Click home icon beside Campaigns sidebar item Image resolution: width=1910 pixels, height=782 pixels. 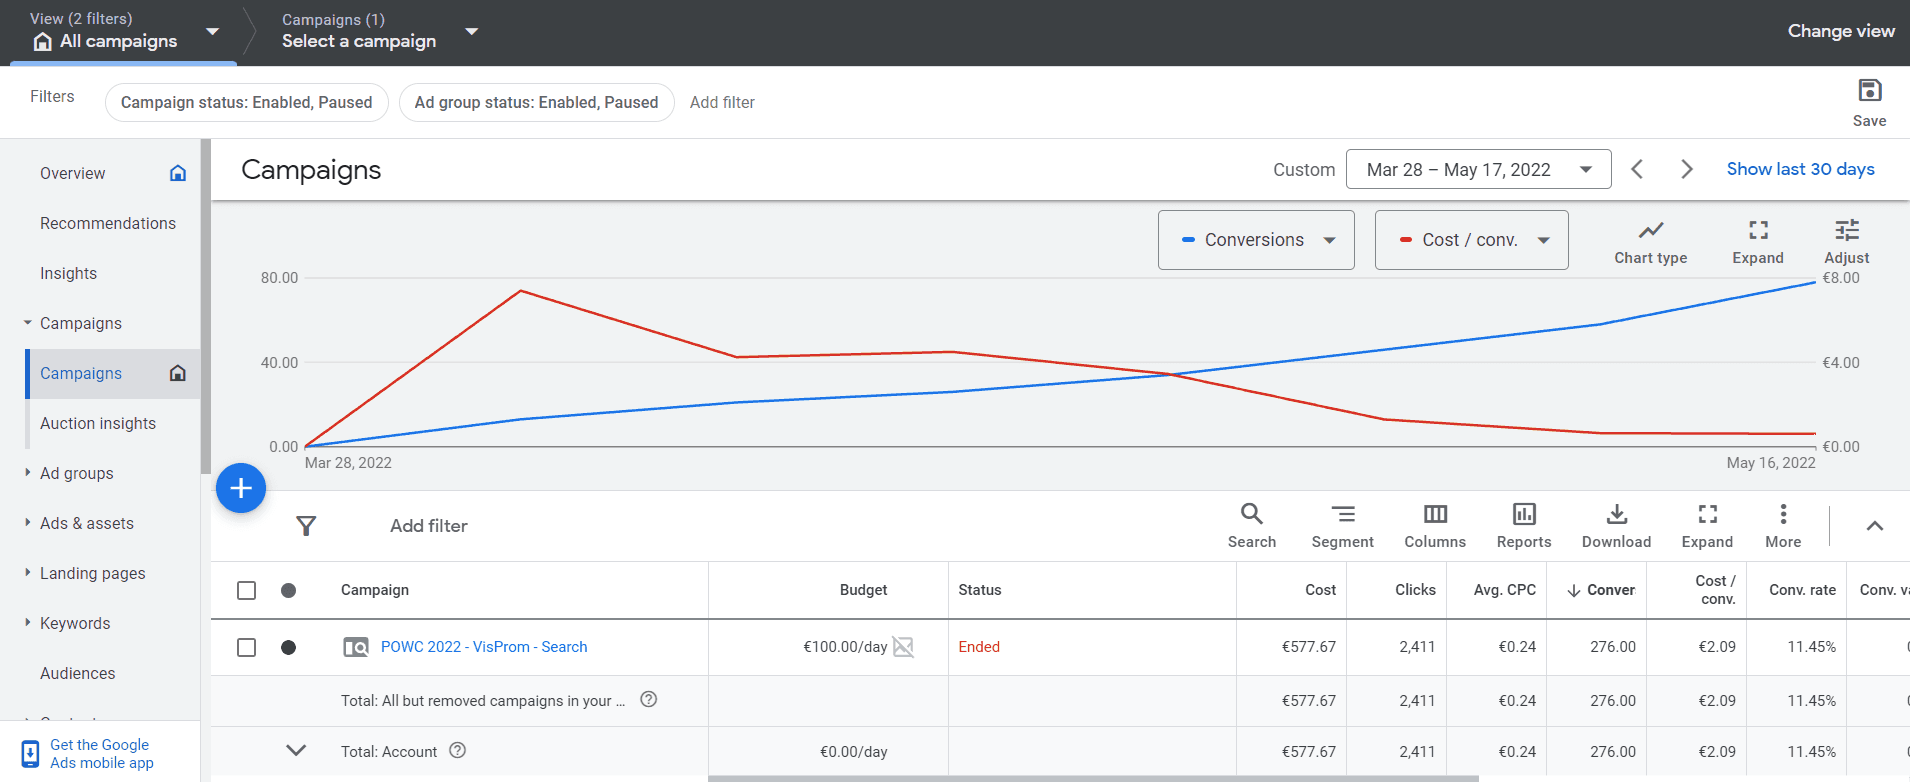[178, 373]
